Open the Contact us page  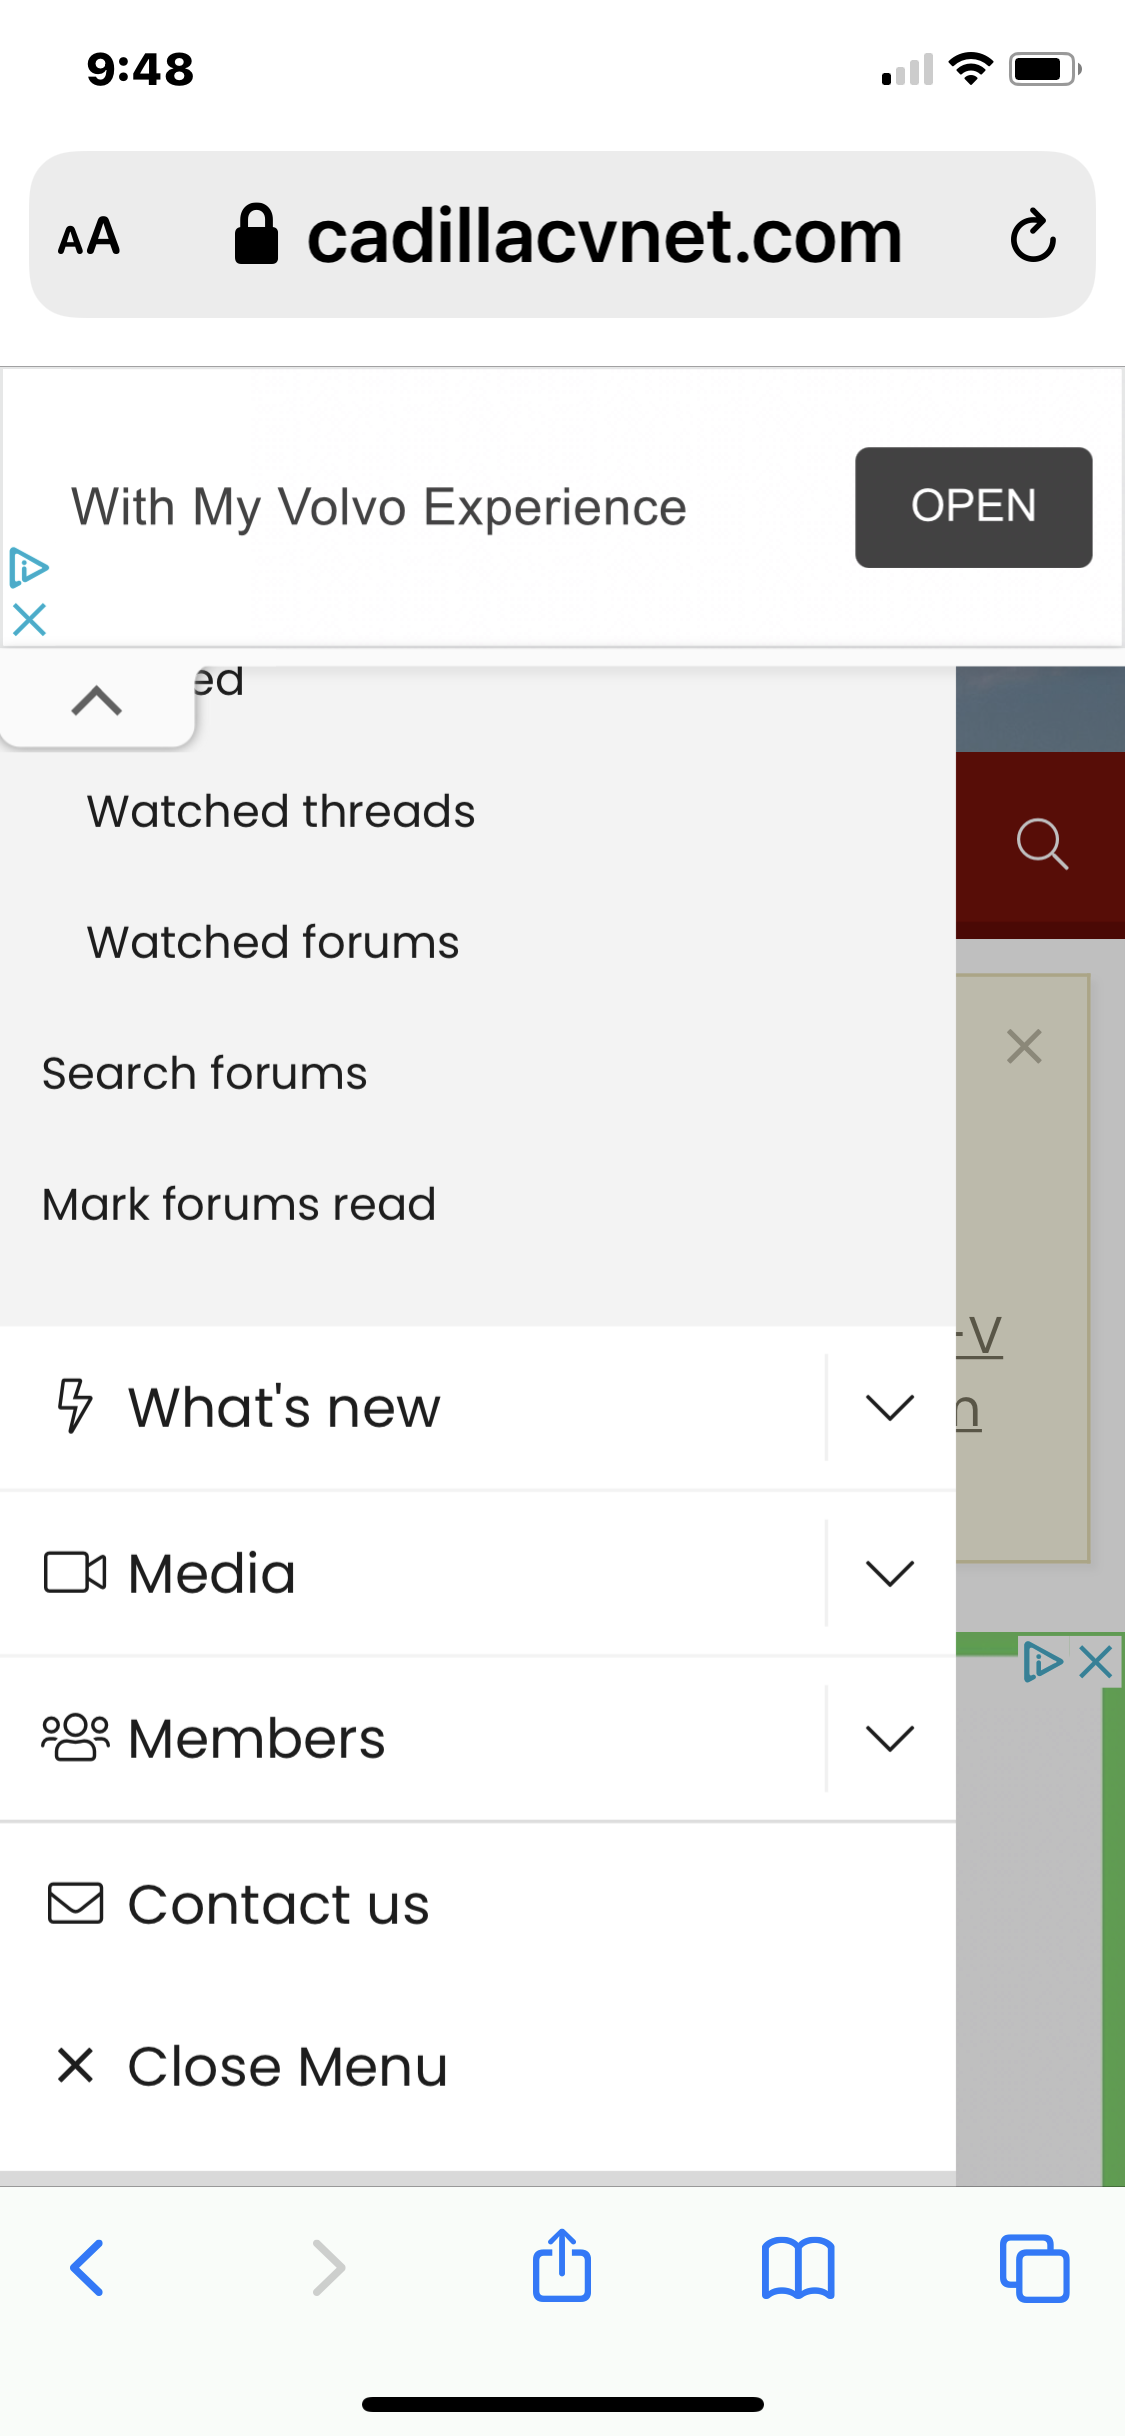tap(278, 1904)
